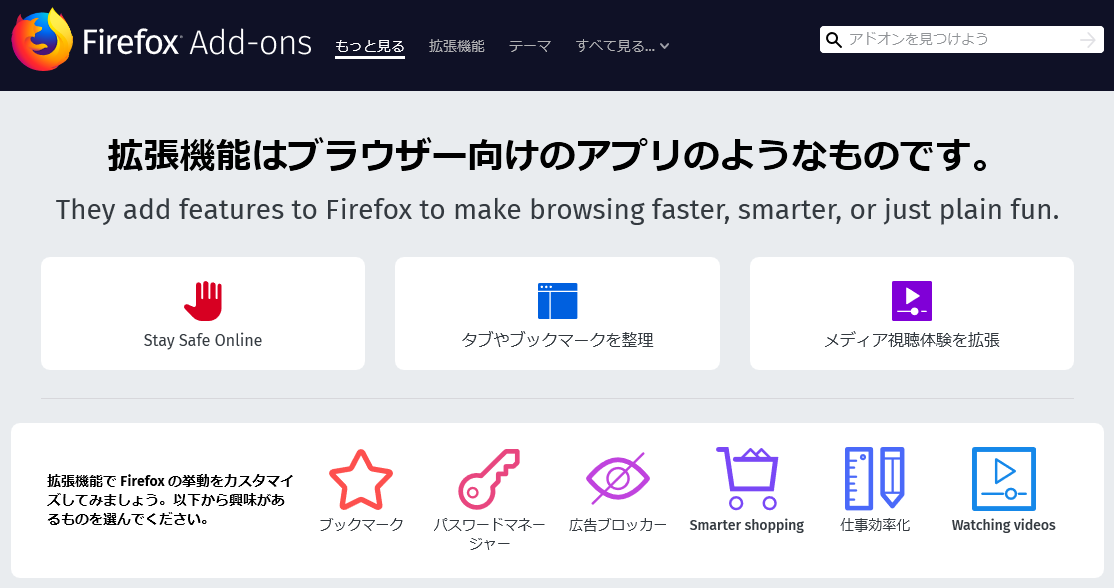Click the purple media player icon
Screen dimensions: 1114x588
tap(912, 301)
